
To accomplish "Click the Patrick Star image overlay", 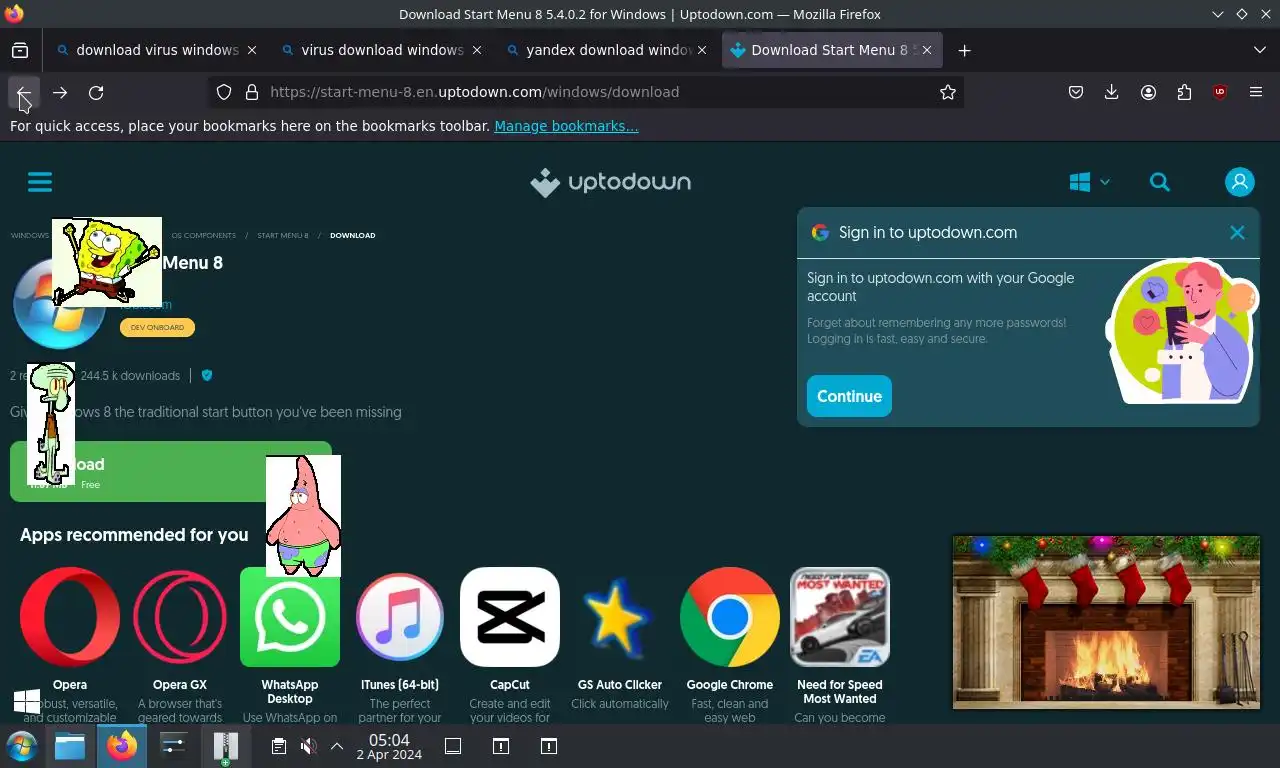I will pos(303,516).
